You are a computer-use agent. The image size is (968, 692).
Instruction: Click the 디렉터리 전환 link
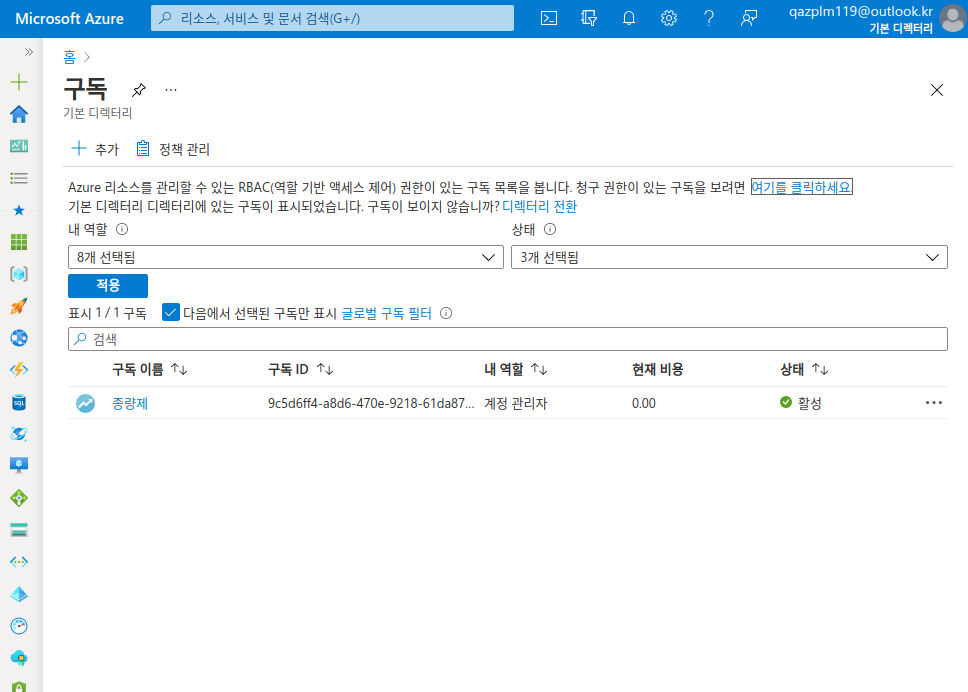point(540,206)
